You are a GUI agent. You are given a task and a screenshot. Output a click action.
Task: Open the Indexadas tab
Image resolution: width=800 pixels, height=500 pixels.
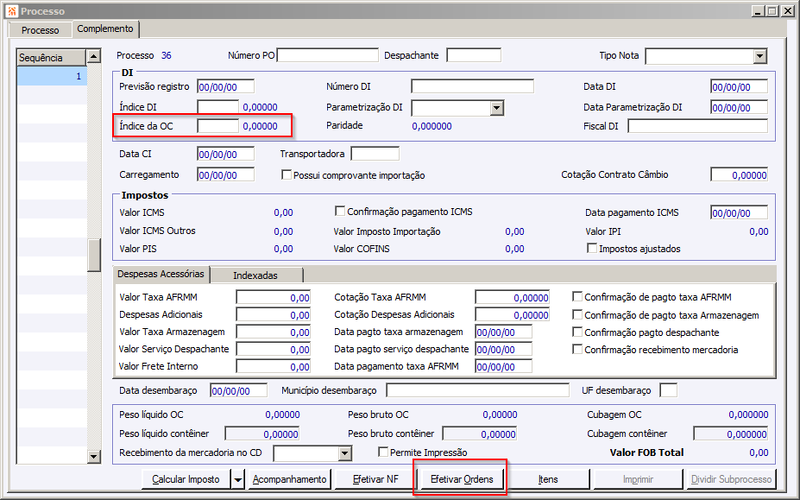[x=256, y=275]
